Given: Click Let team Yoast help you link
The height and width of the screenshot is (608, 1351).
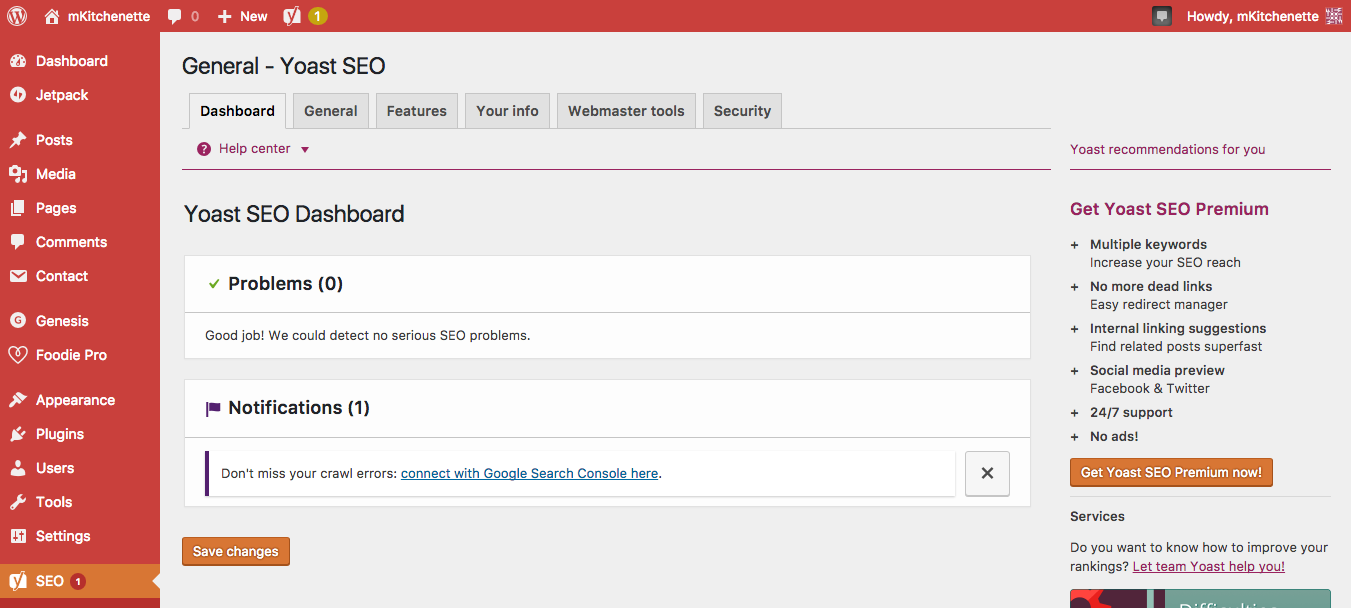Looking at the screenshot, I should click(x=1208, y=566).
